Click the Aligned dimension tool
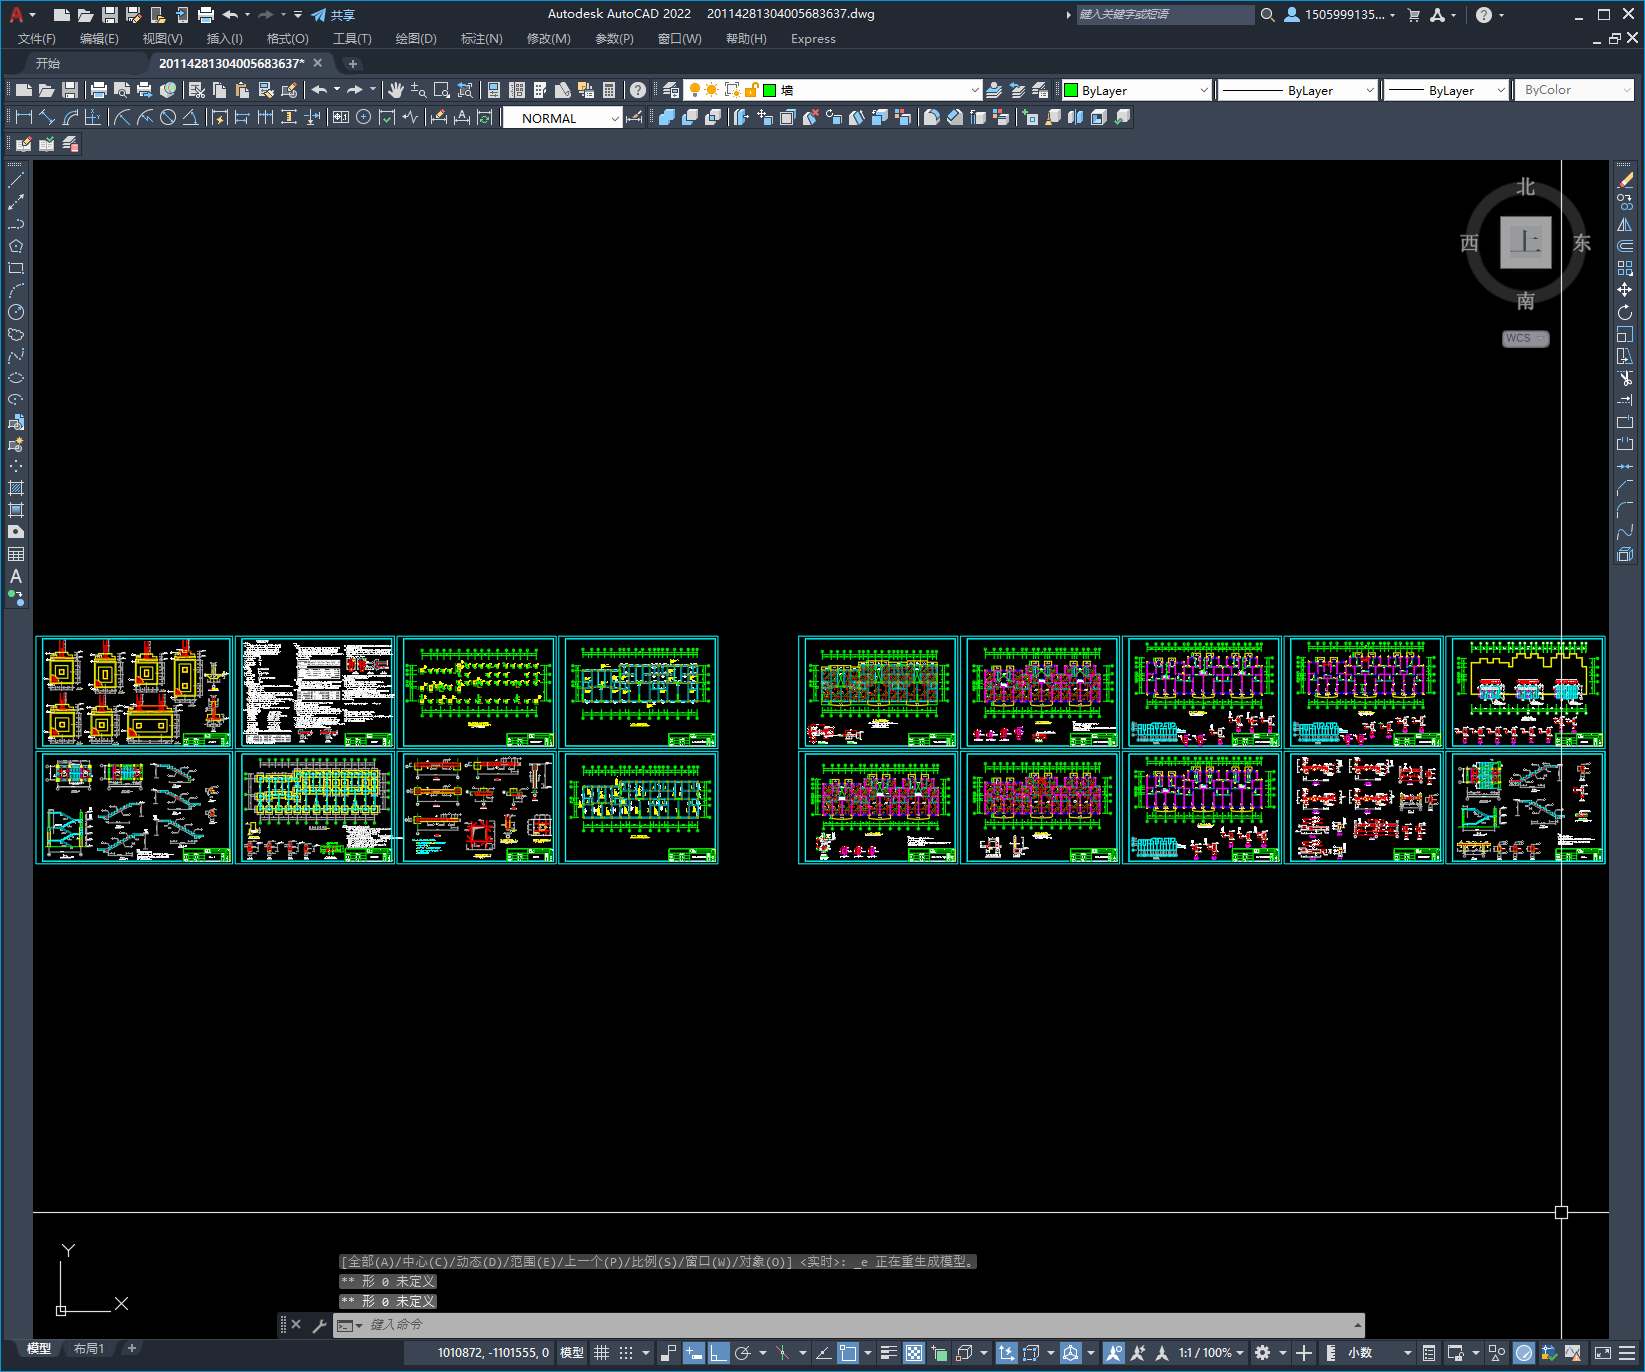1645x1372 pixels. click(x=47, y=117)
